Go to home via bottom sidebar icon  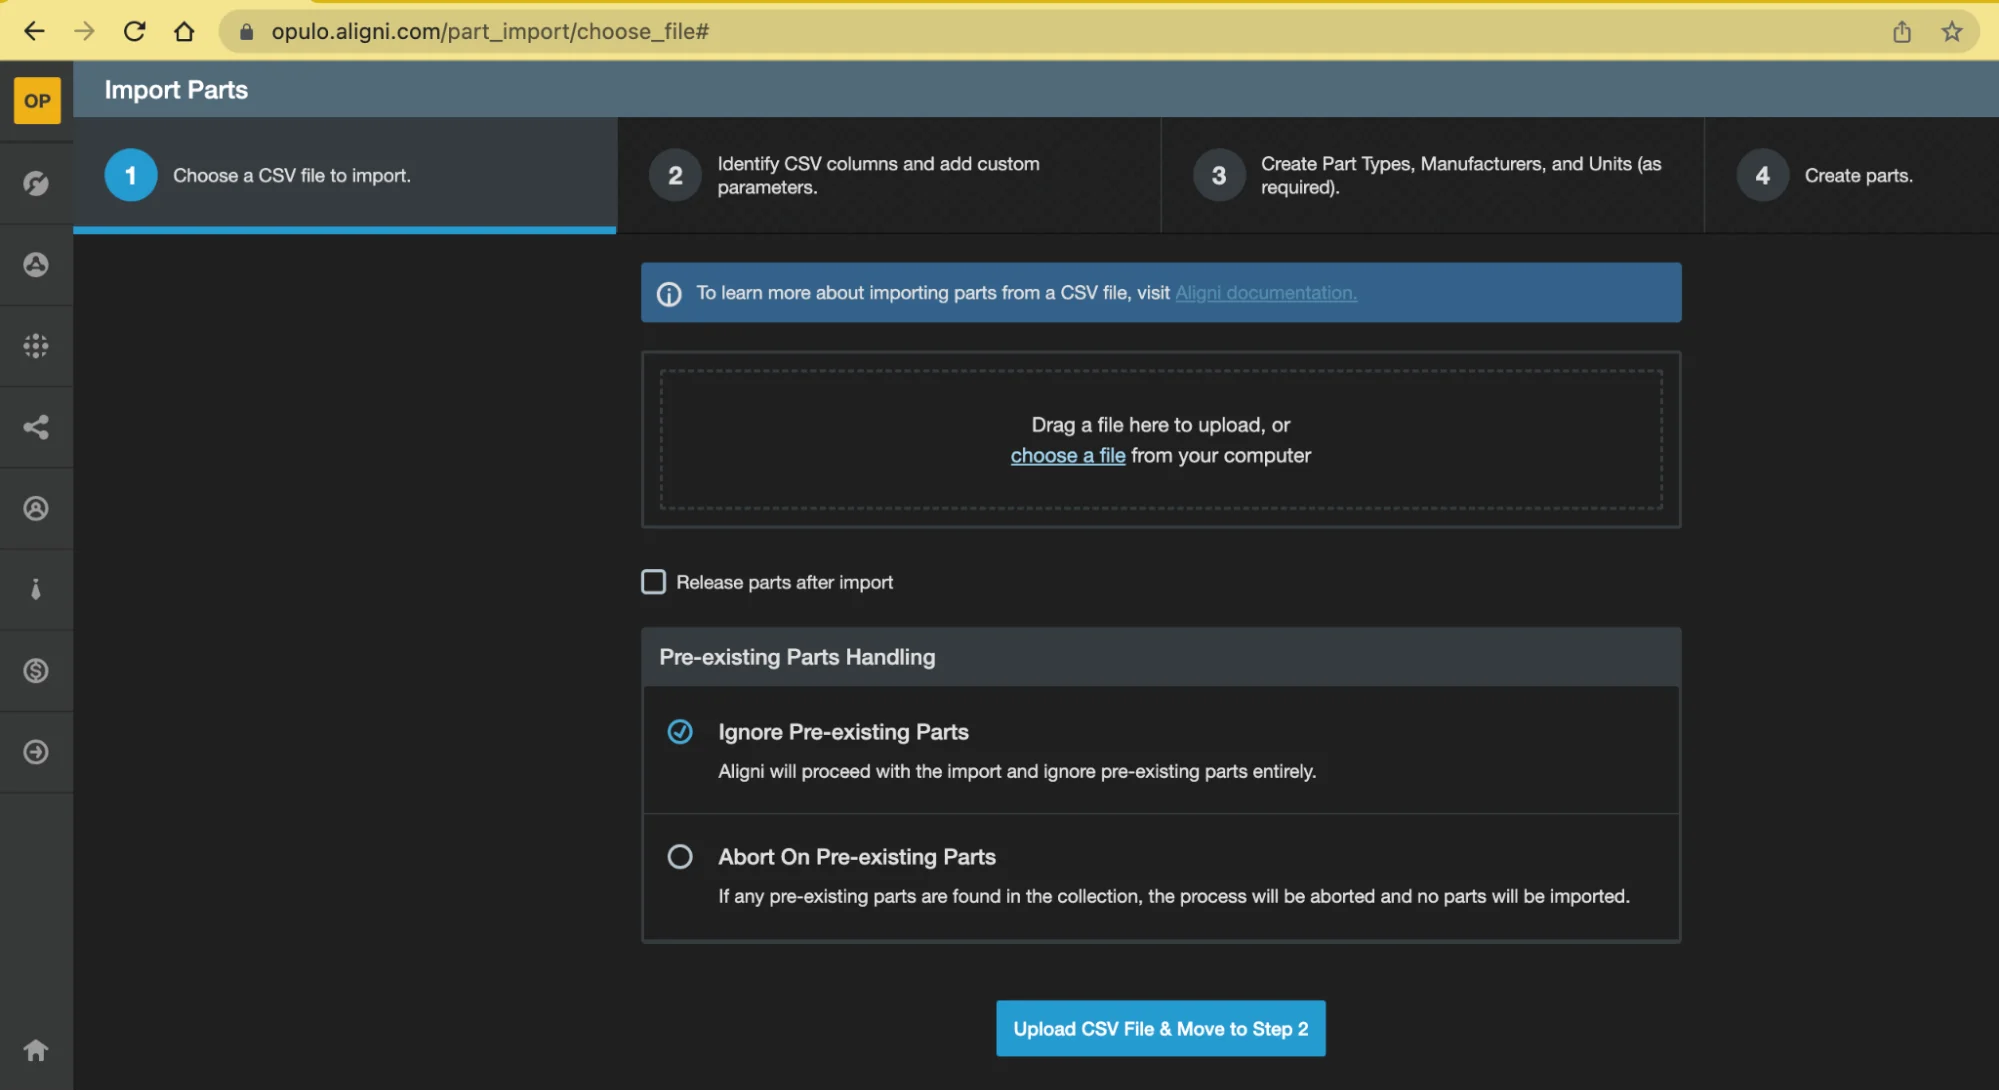[36, 1050]
